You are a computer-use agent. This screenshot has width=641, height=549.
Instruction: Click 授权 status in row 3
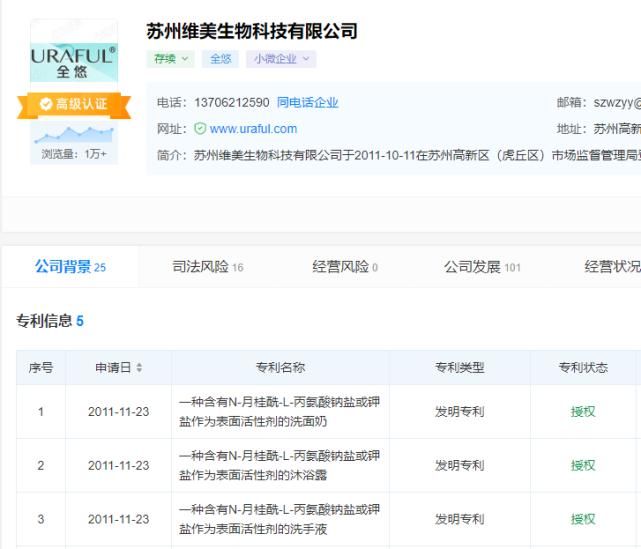point(583,519)
